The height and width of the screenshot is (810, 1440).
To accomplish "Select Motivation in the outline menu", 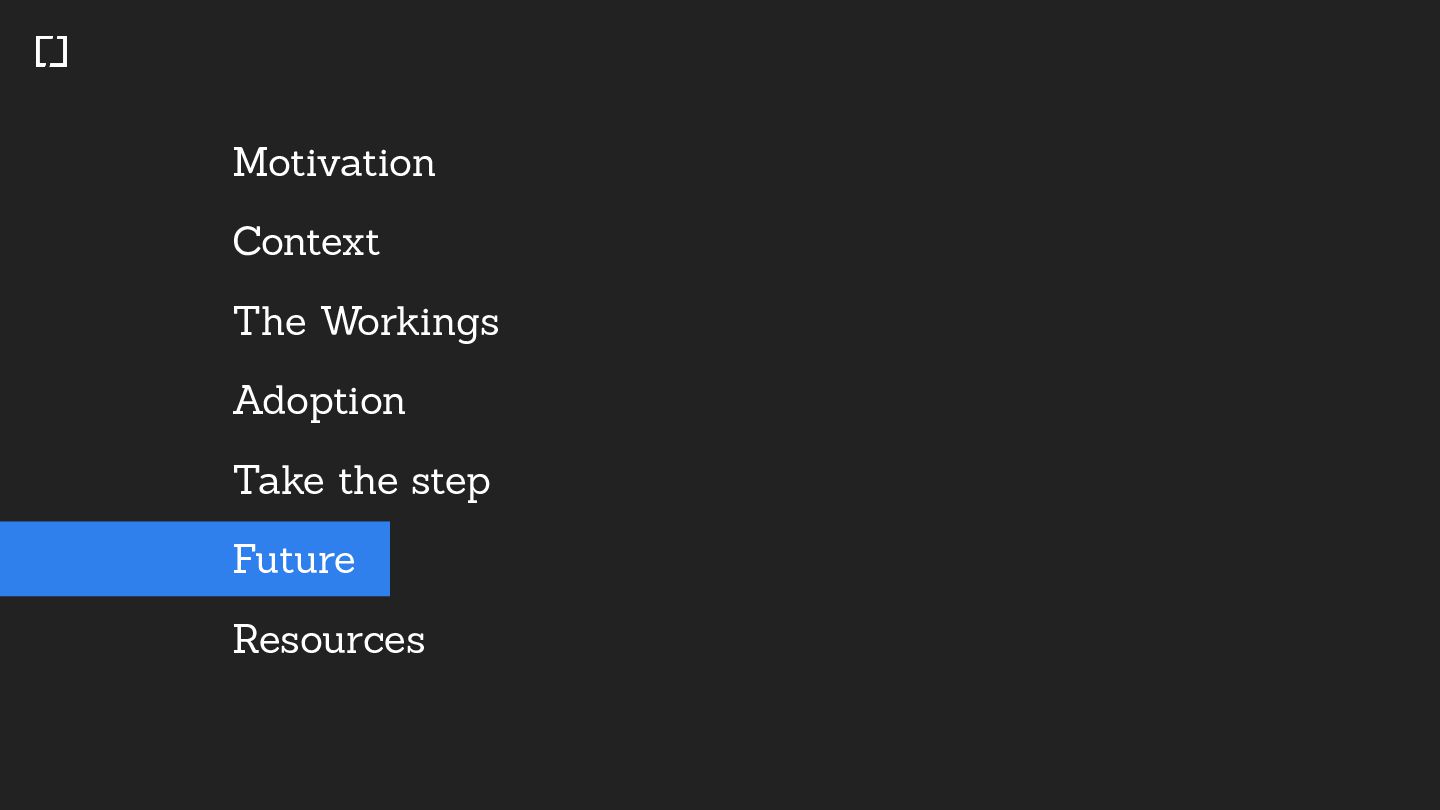I will (334, 163).
